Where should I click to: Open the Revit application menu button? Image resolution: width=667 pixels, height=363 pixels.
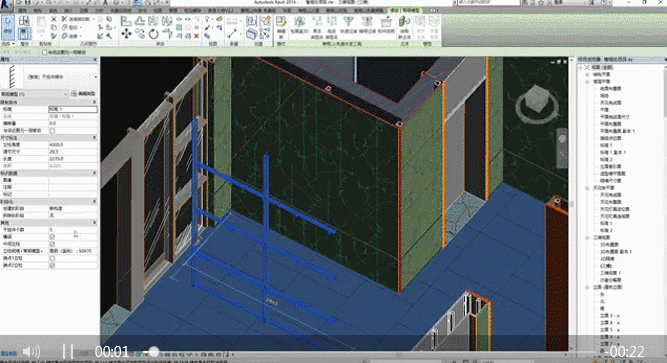[6, 4]
